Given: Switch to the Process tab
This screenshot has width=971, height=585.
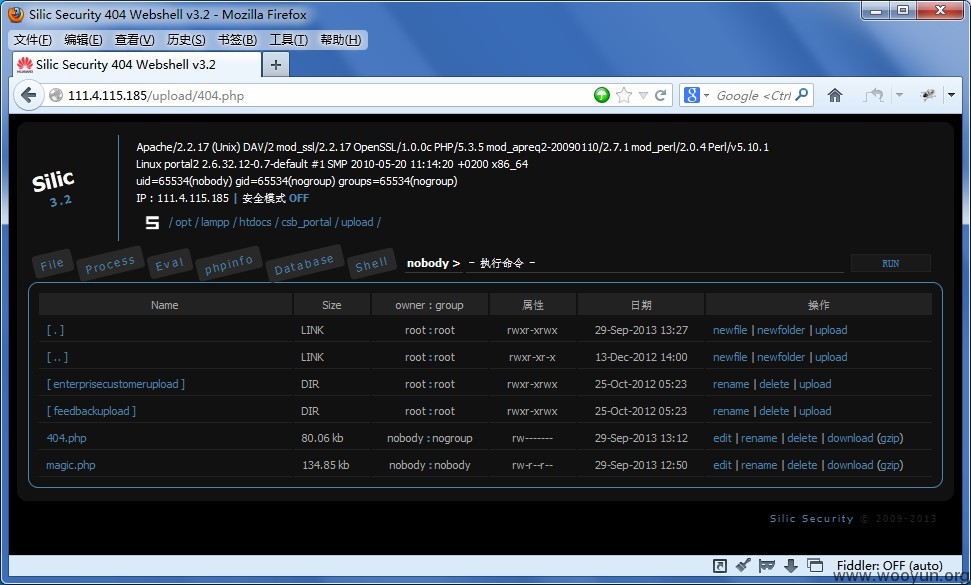Looking at the screenshot, I should (110, 264).
